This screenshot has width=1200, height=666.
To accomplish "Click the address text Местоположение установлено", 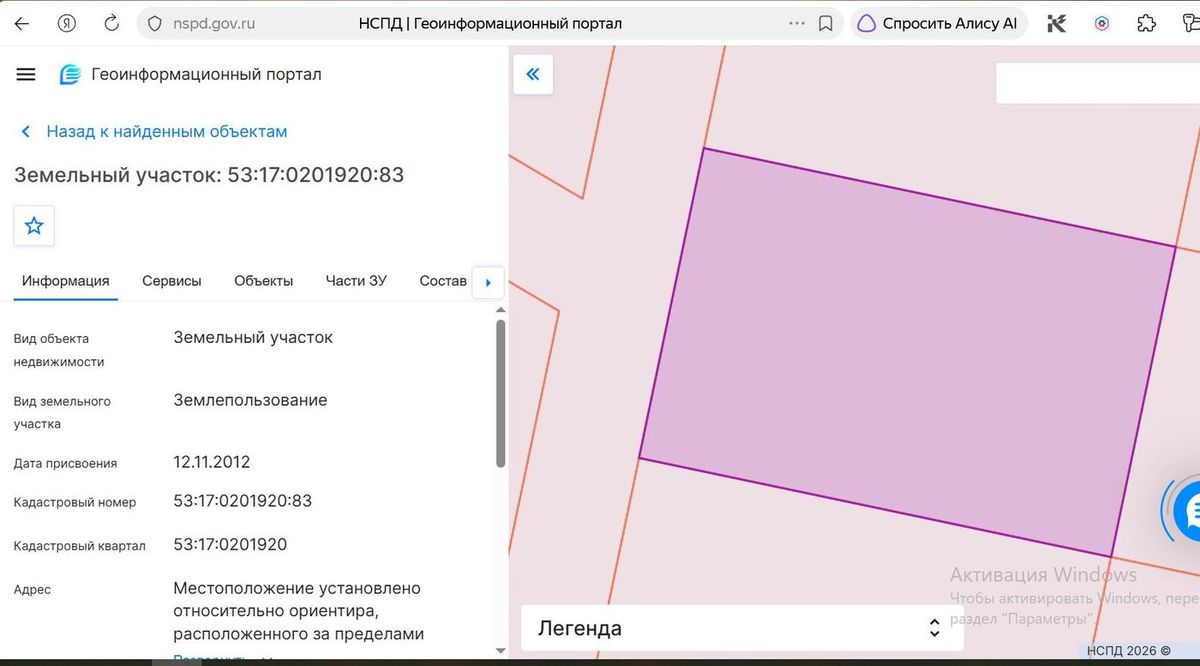I will [297, 588].
